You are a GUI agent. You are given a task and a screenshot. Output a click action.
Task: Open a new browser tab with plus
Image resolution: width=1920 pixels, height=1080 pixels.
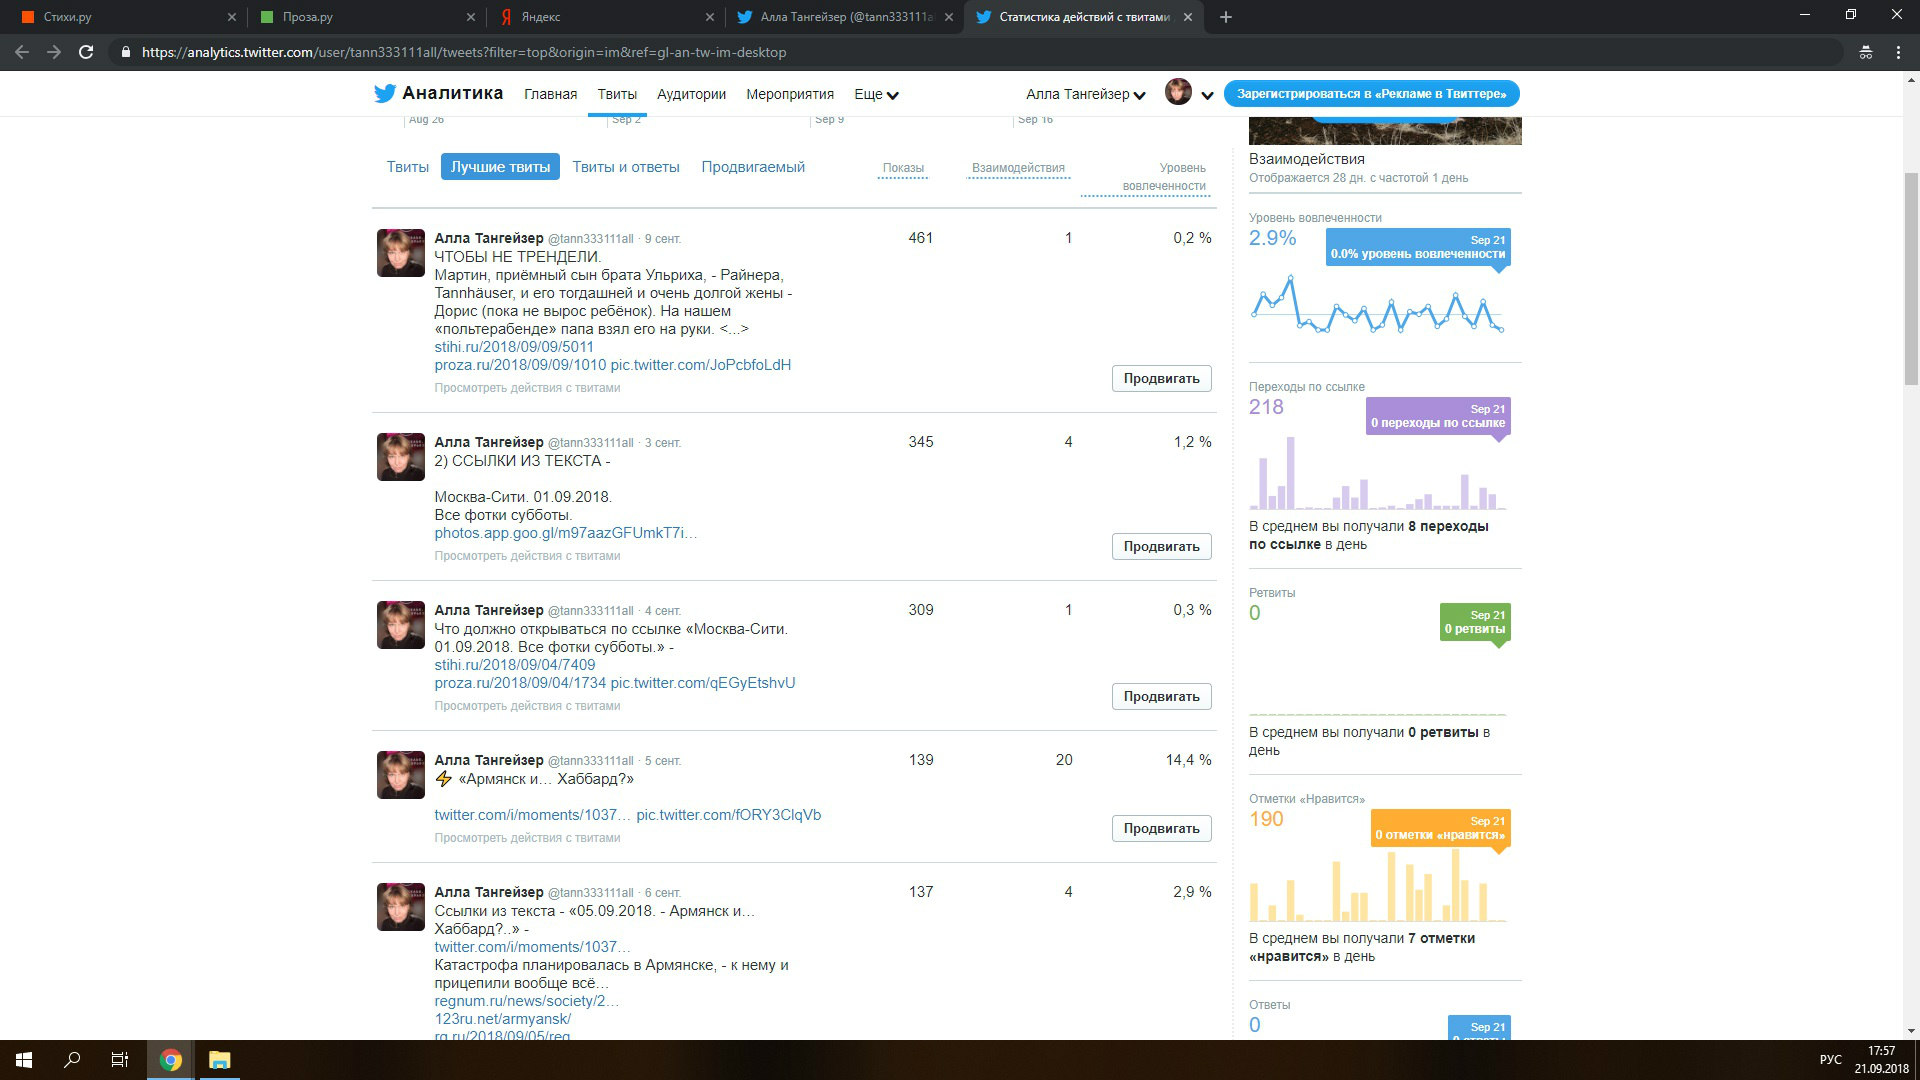point(1226,17)
